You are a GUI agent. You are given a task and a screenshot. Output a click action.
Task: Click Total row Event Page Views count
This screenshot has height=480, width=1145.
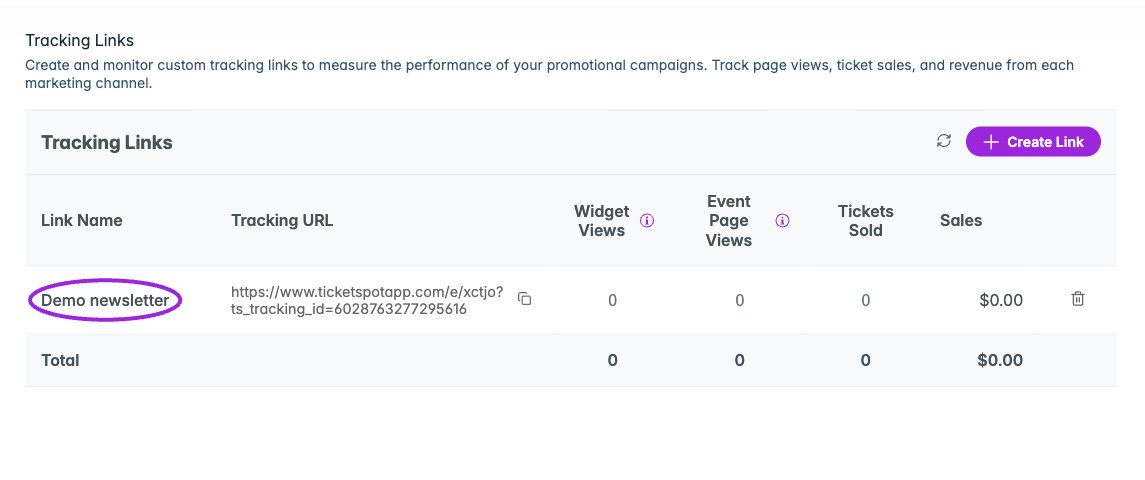click(x=740, y=360)
